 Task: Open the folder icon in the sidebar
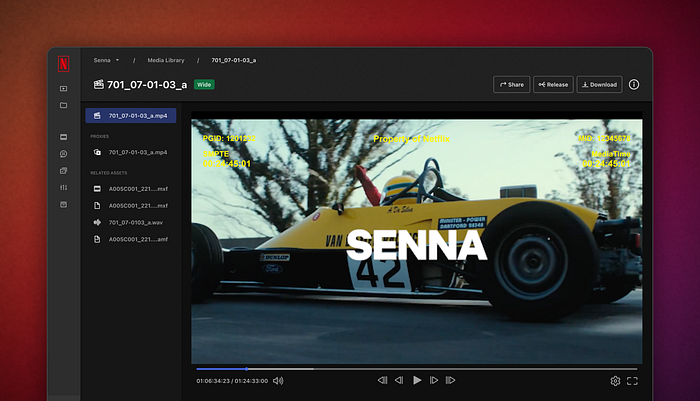[x=63, y=105]
